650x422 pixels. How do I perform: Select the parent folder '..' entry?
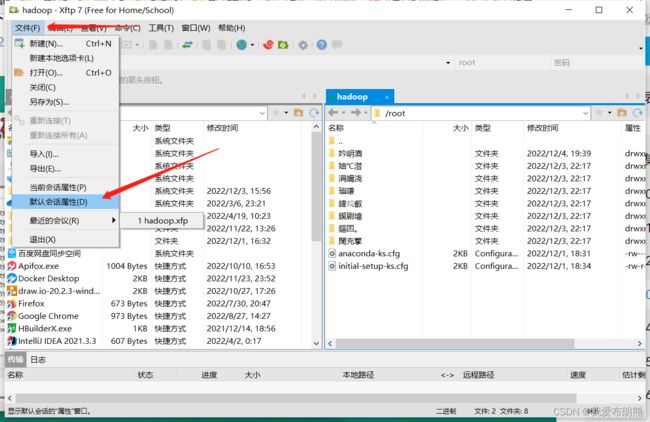[340, 141]
